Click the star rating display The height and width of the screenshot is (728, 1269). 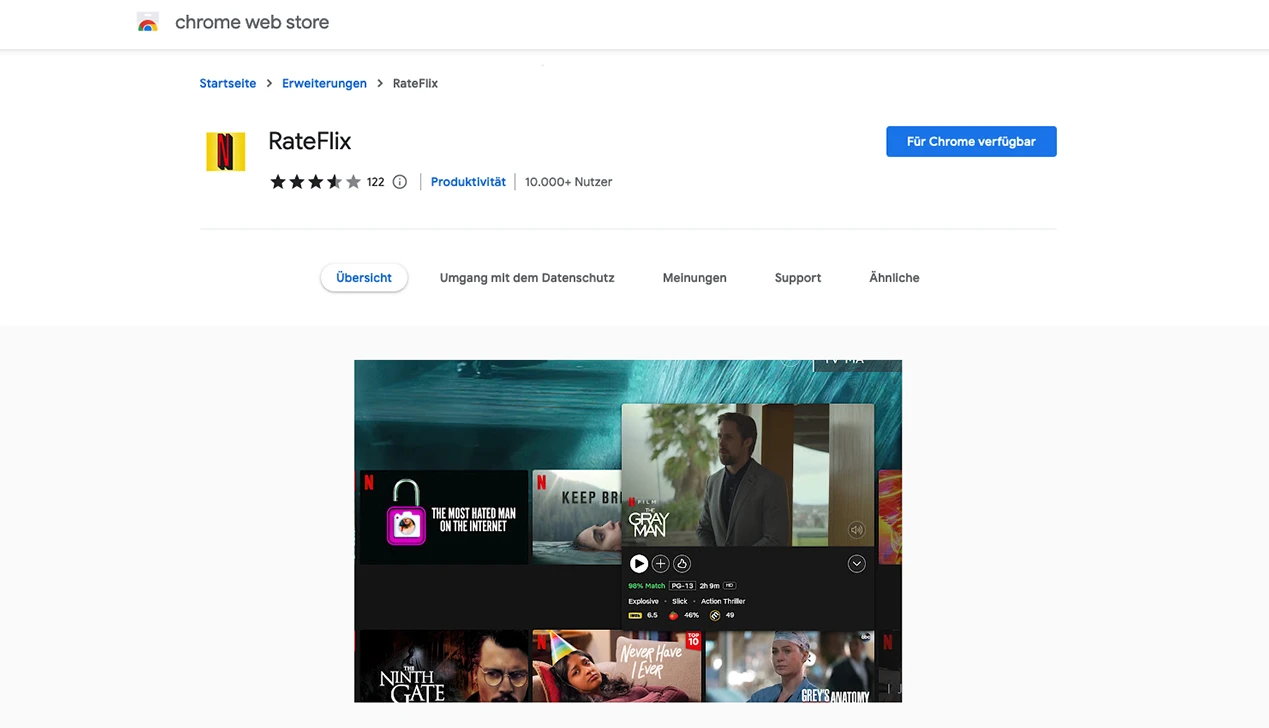(315, 182)
